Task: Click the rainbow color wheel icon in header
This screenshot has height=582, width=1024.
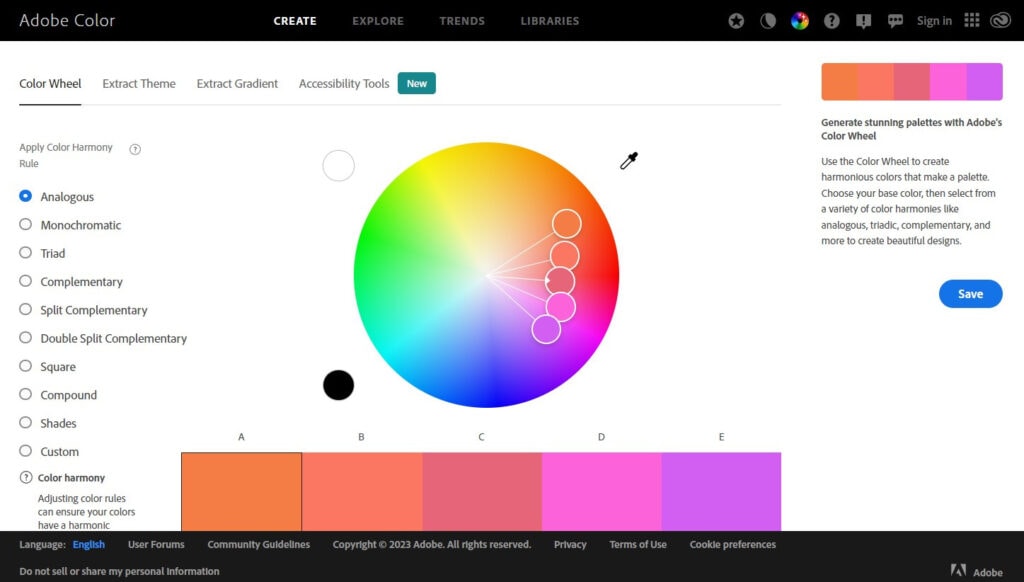Action: 800,21
